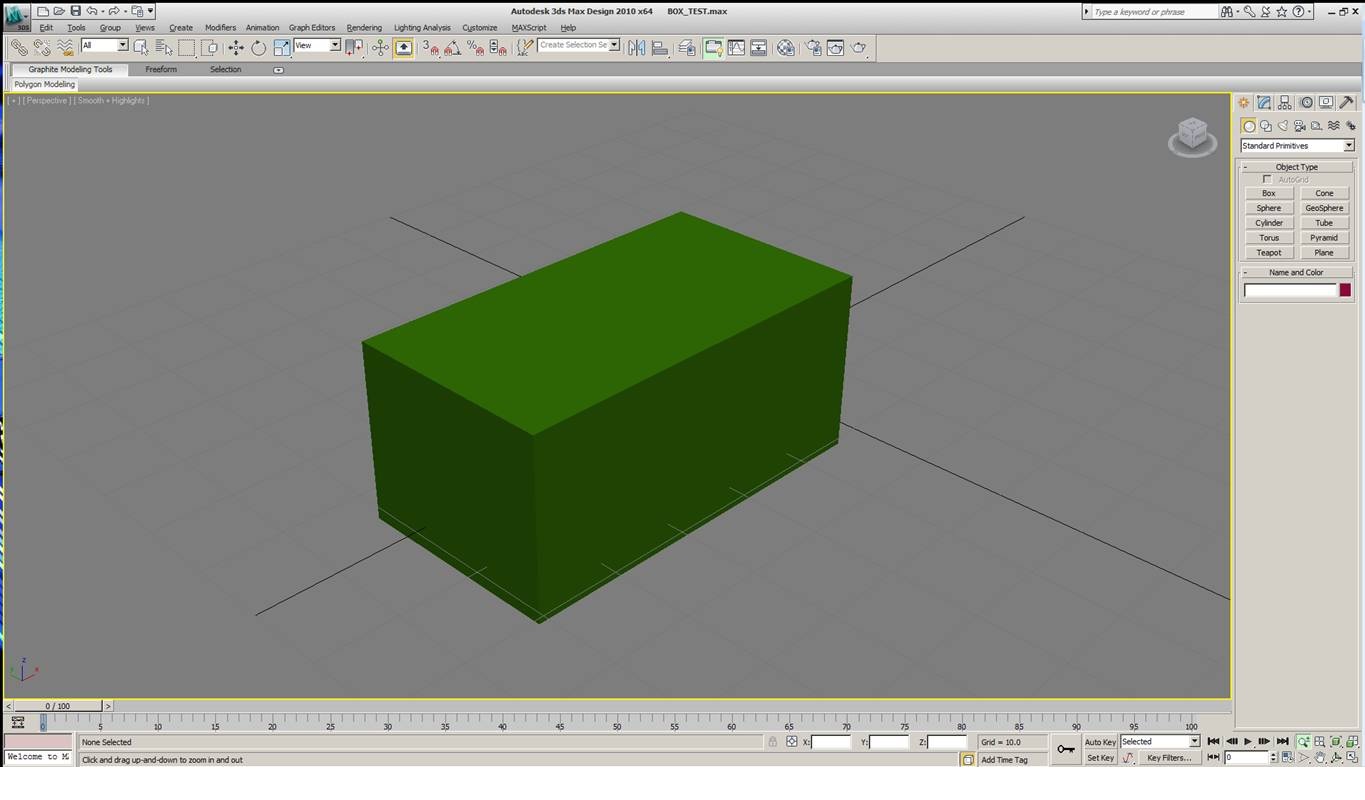Expand the Quick Access toolbar dropdown arrow
1365x800 pixels.
tap(151, 11)
